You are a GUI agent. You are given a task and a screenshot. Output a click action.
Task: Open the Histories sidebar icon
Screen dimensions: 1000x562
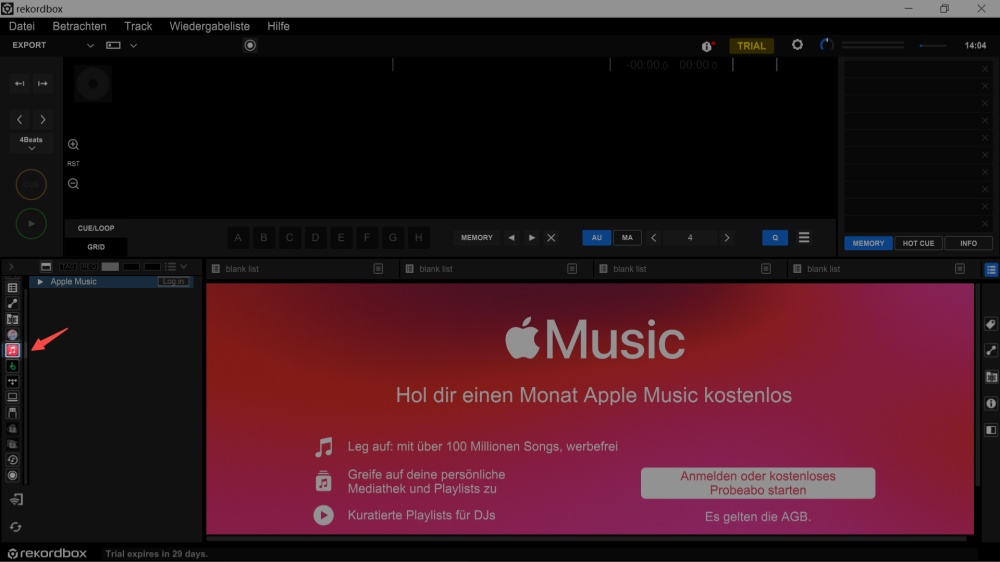click(x=12, y=459)
